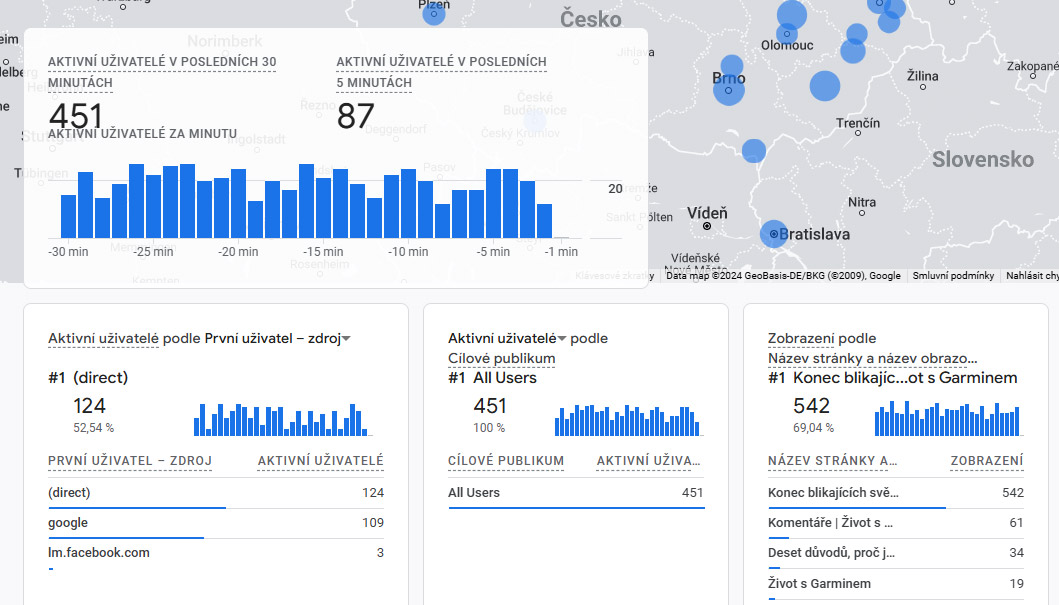Screen dimensions: 1059x605
Task: Click the Brno user bubble on map
Action: 729,89
